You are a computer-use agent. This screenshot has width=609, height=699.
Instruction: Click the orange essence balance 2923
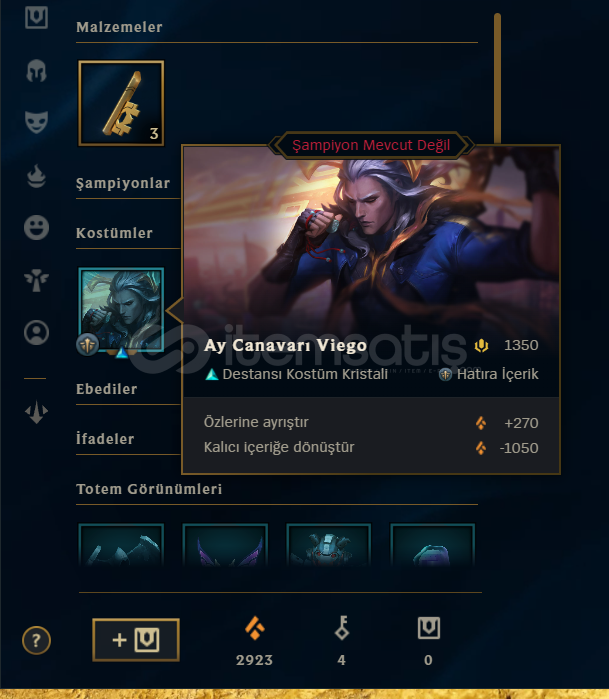pos(255,641)
